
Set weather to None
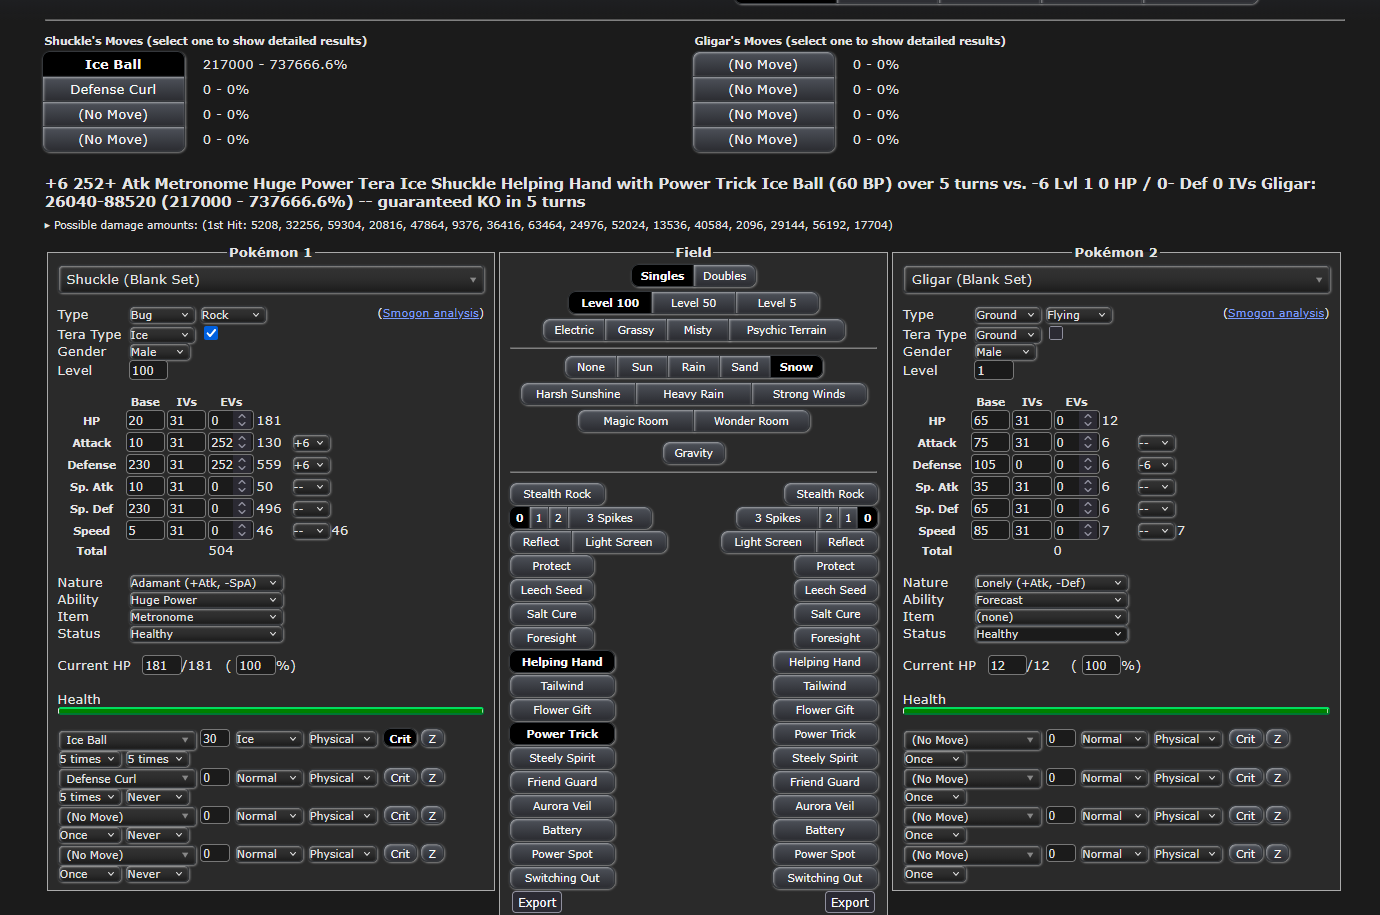(591, 367)
